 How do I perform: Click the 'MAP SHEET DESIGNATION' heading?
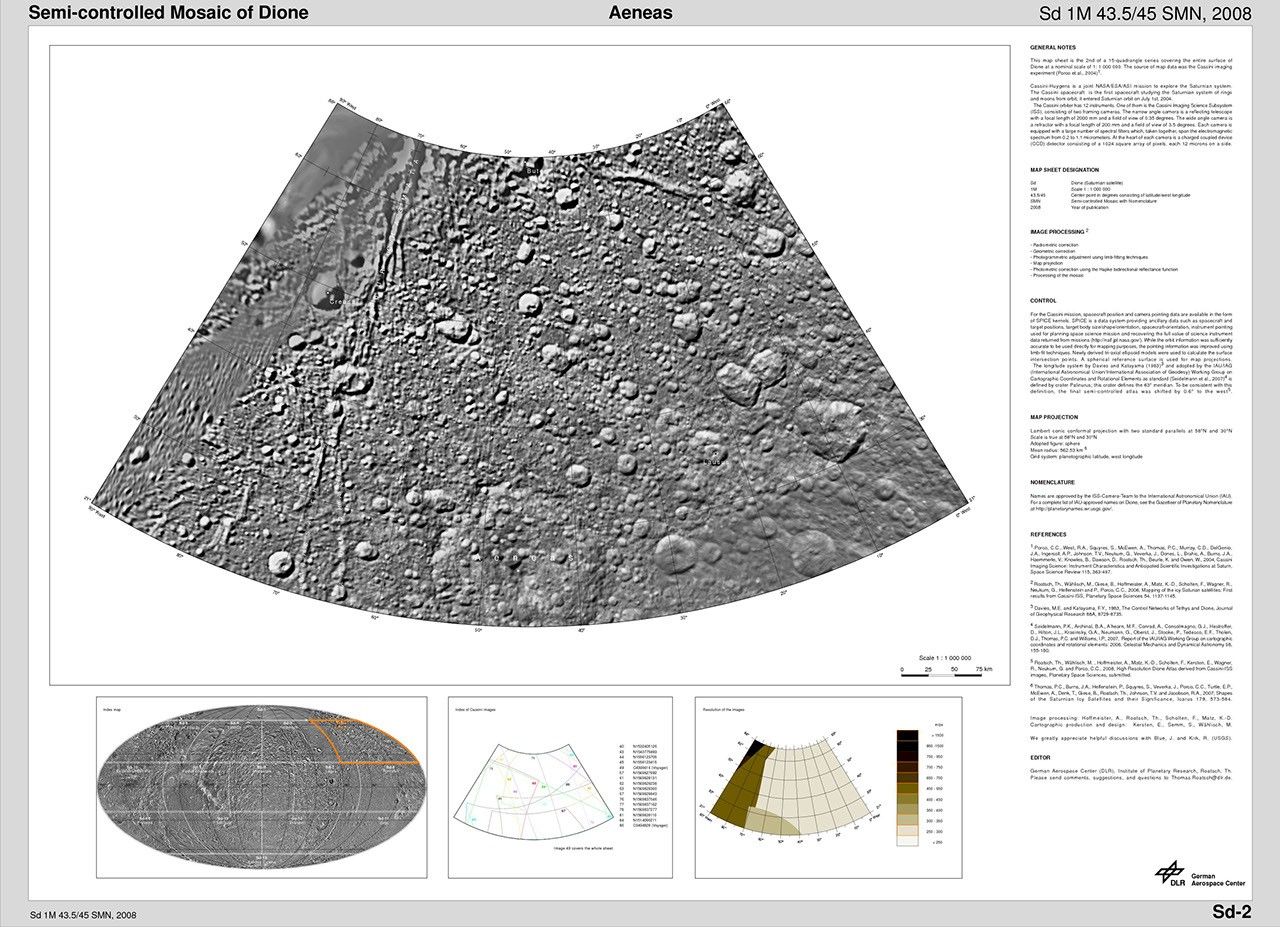point(1064,170)
